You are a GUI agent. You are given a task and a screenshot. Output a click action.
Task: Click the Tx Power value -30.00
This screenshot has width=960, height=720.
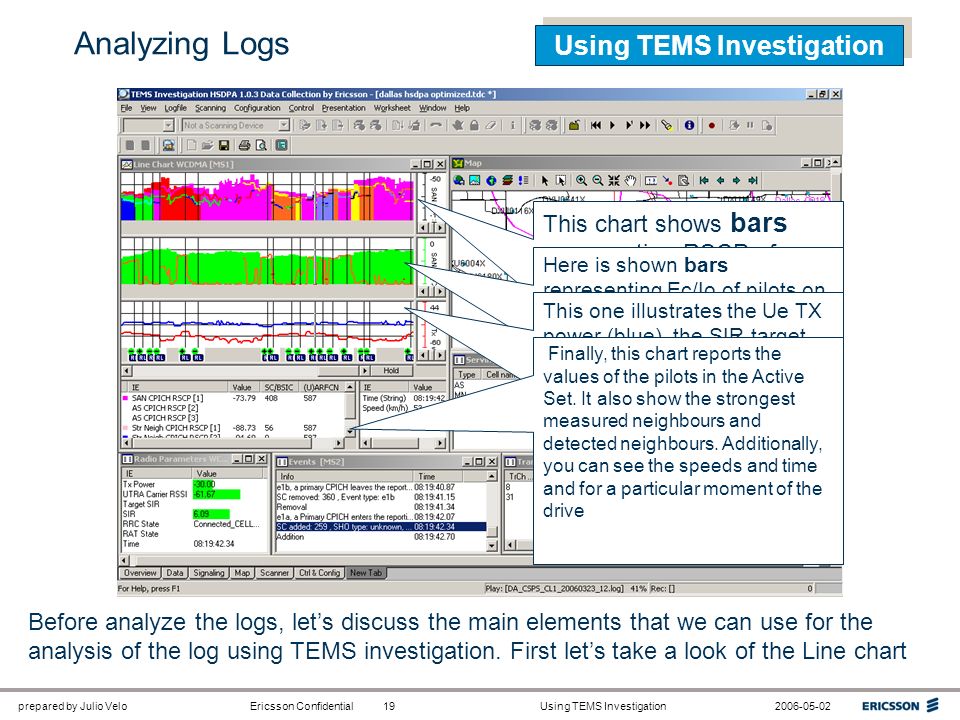pos(205,484)
